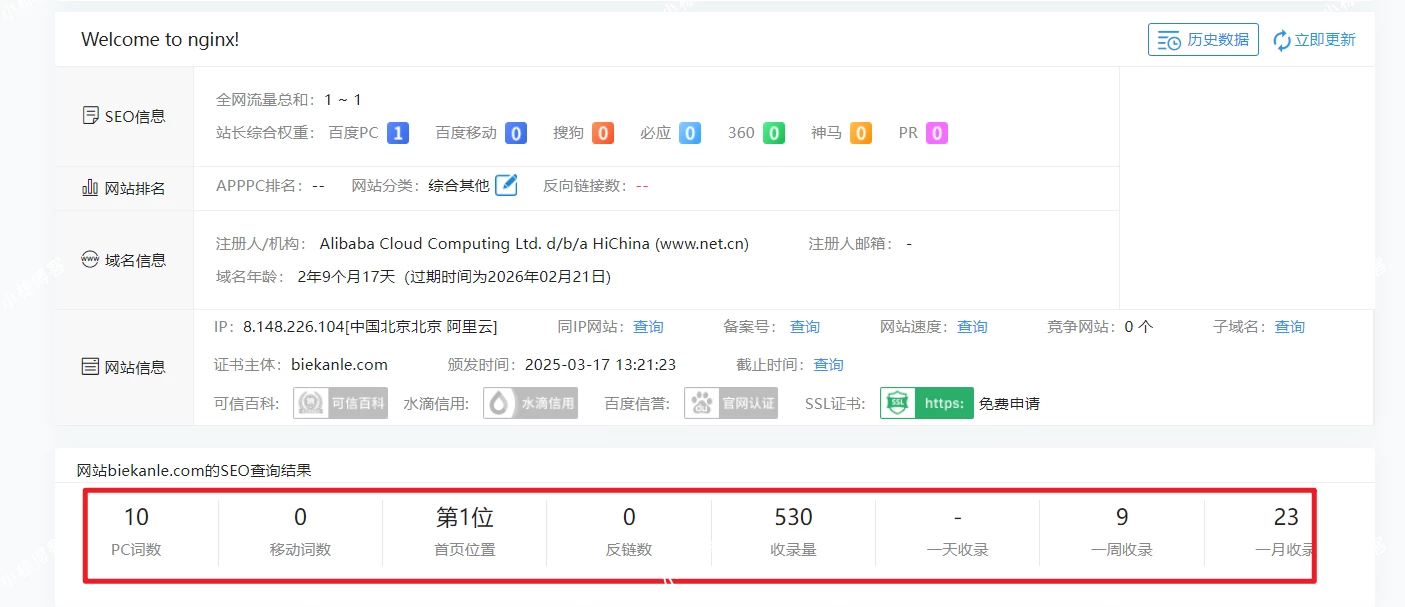
Task: Click 立即更新 to refresh the data
Action: pos(1324,39)
